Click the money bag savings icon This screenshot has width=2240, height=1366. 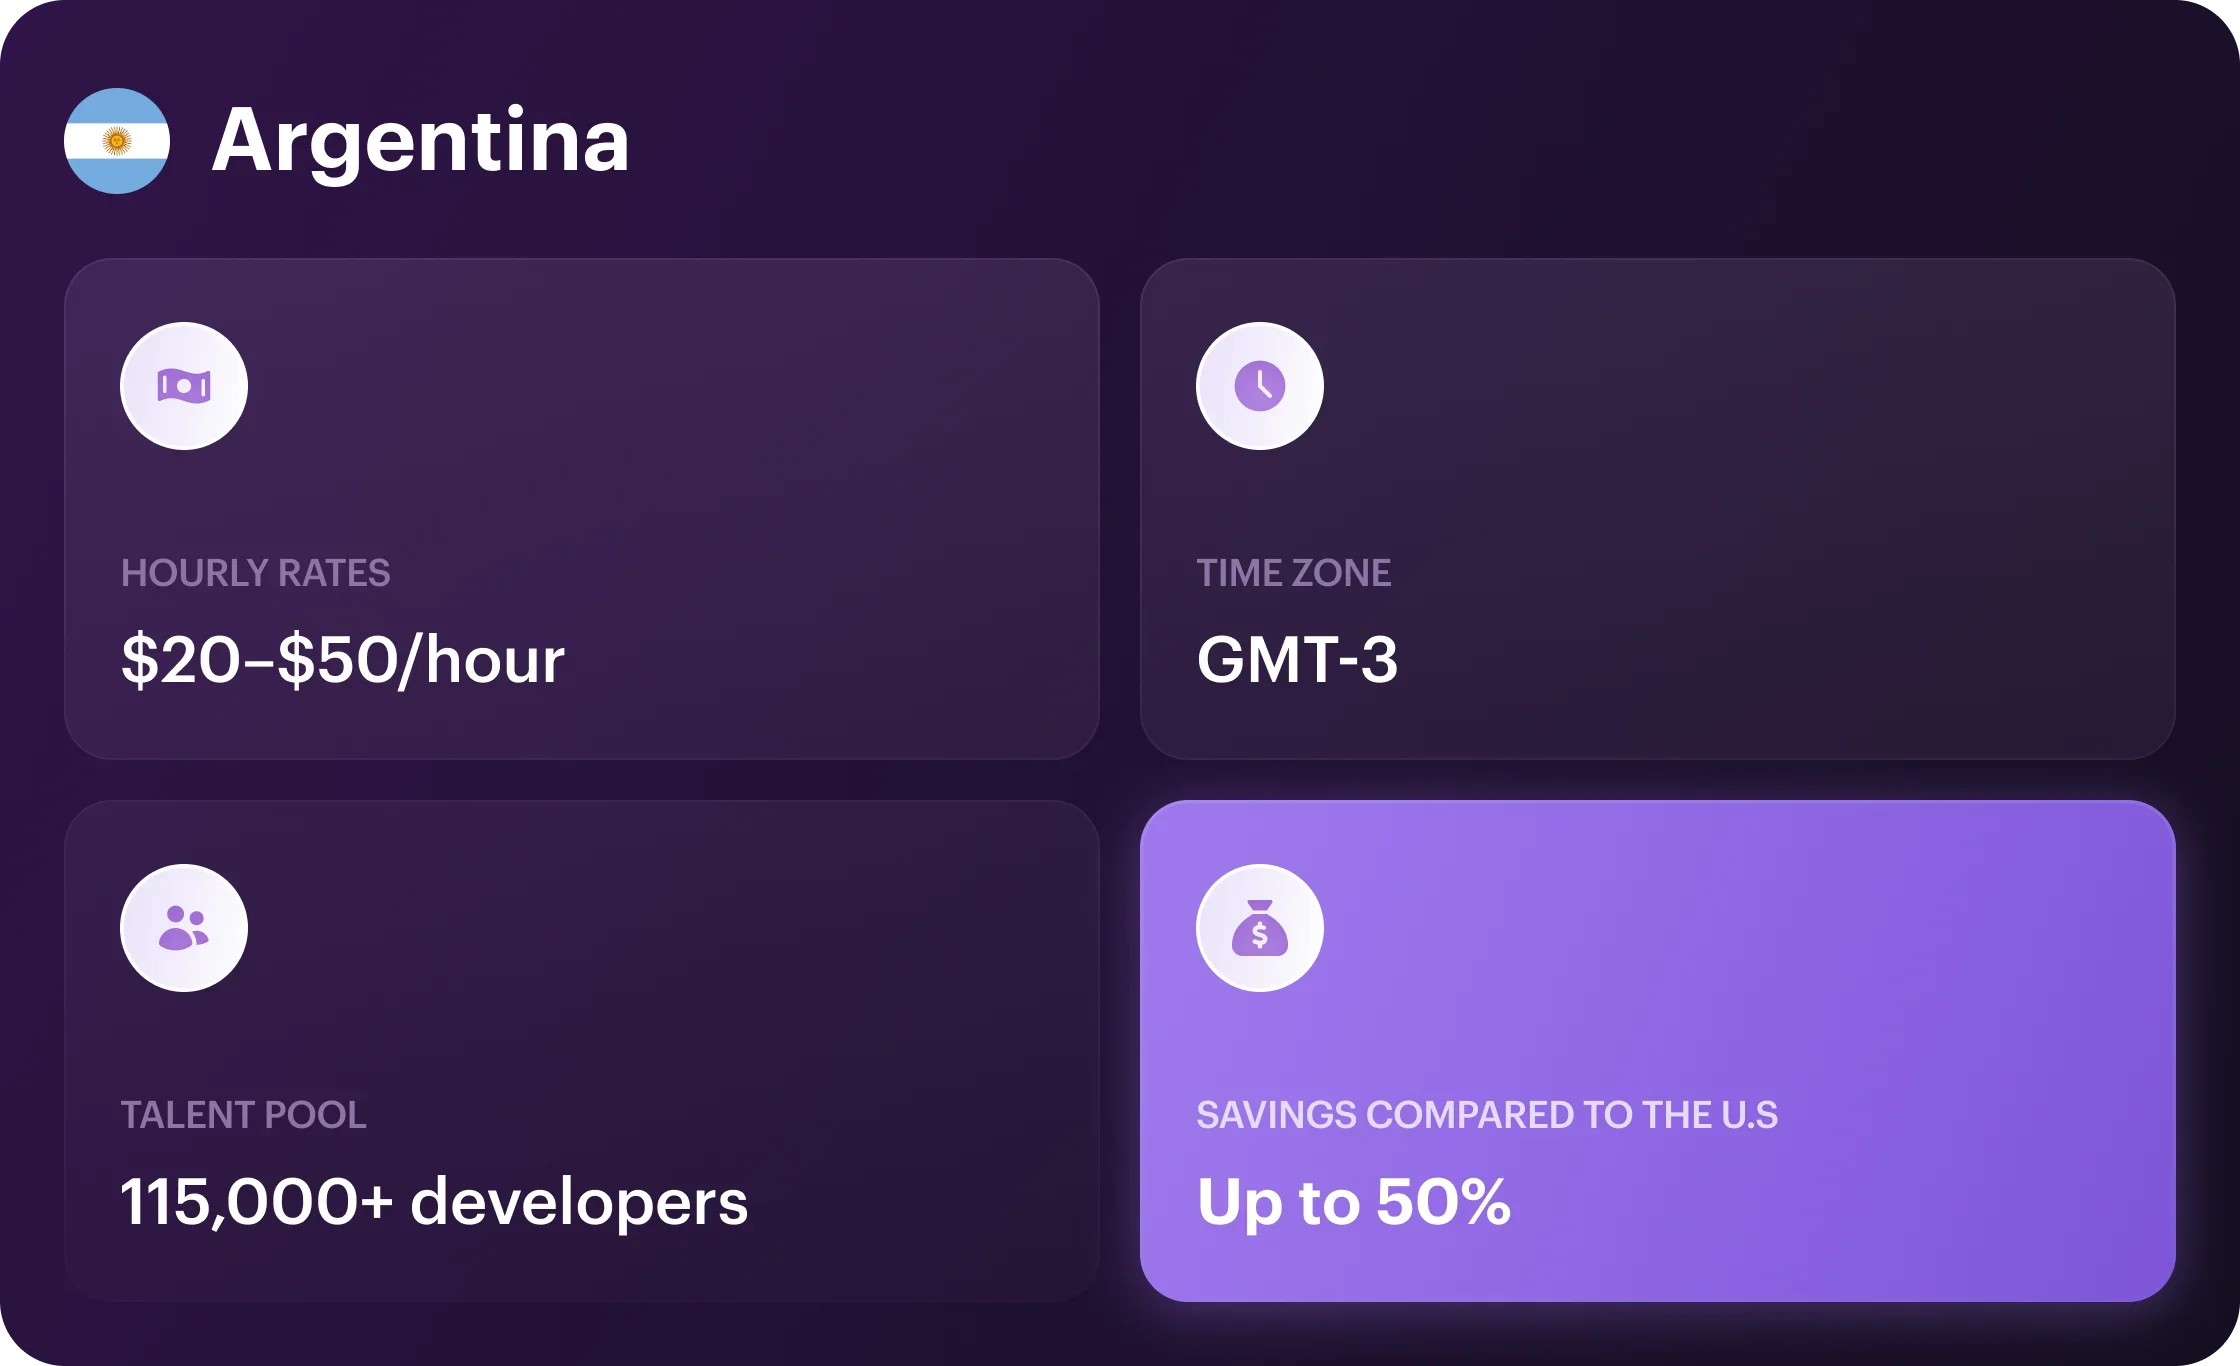coord(1260,928)
